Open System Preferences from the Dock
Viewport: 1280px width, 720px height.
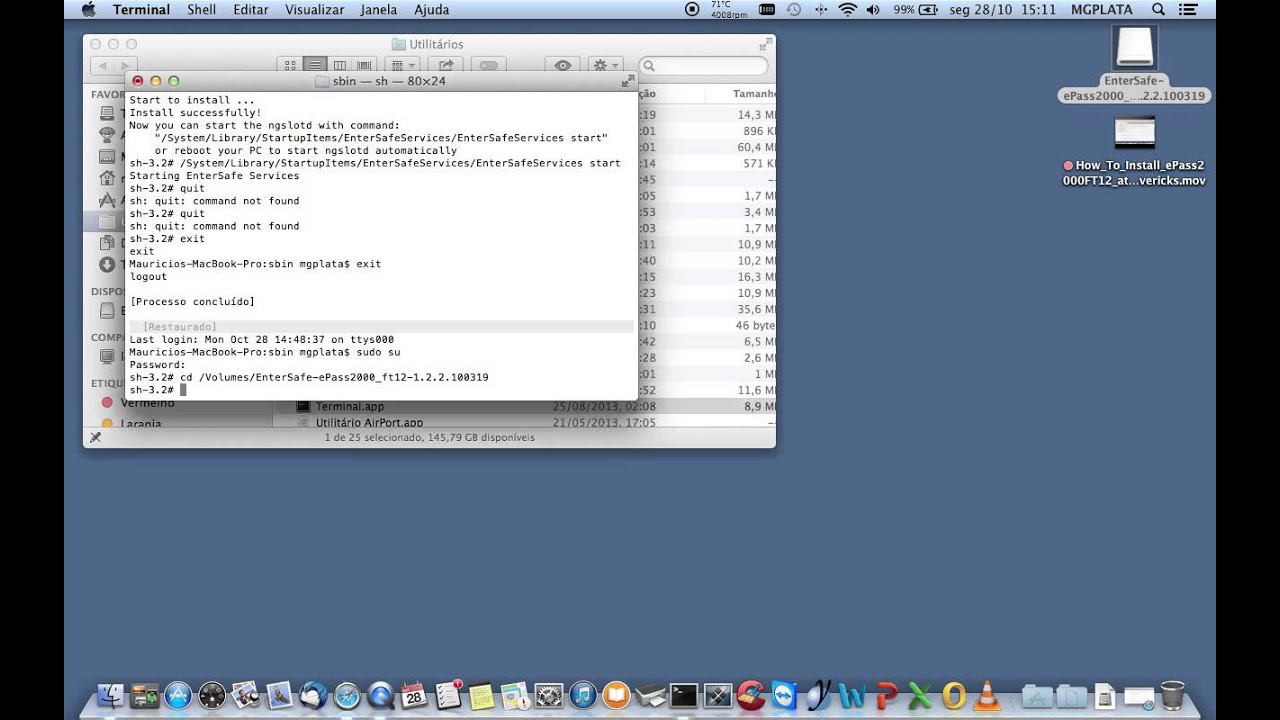549,695
